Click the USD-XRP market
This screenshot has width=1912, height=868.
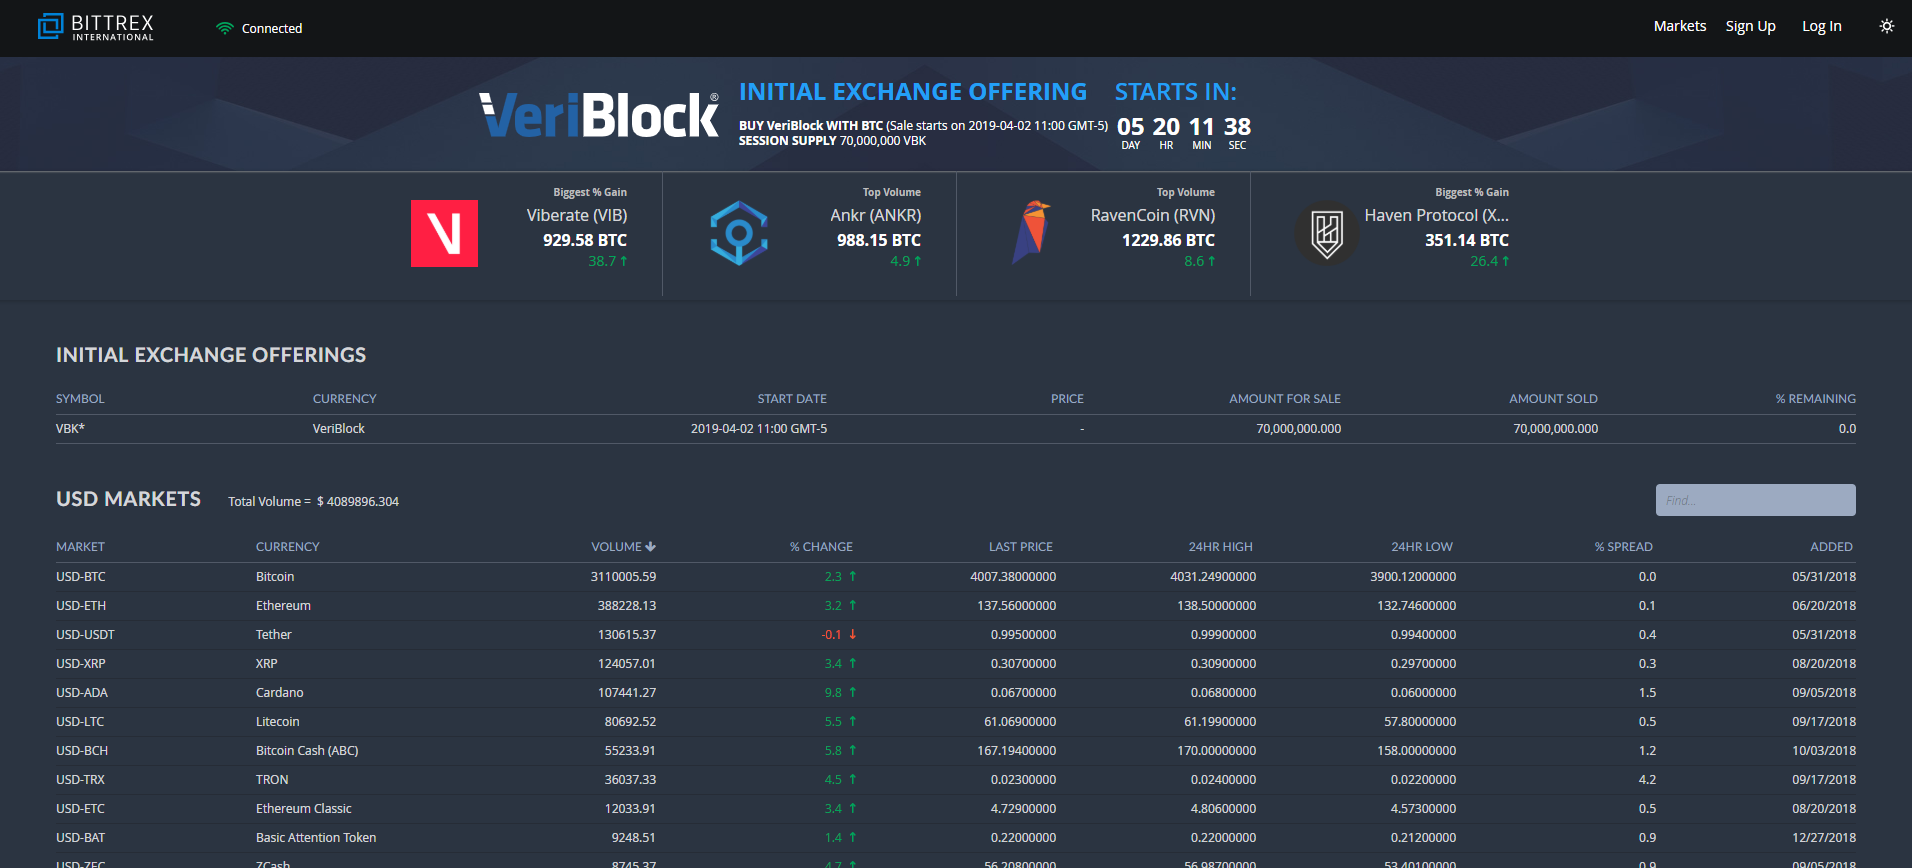81,664
